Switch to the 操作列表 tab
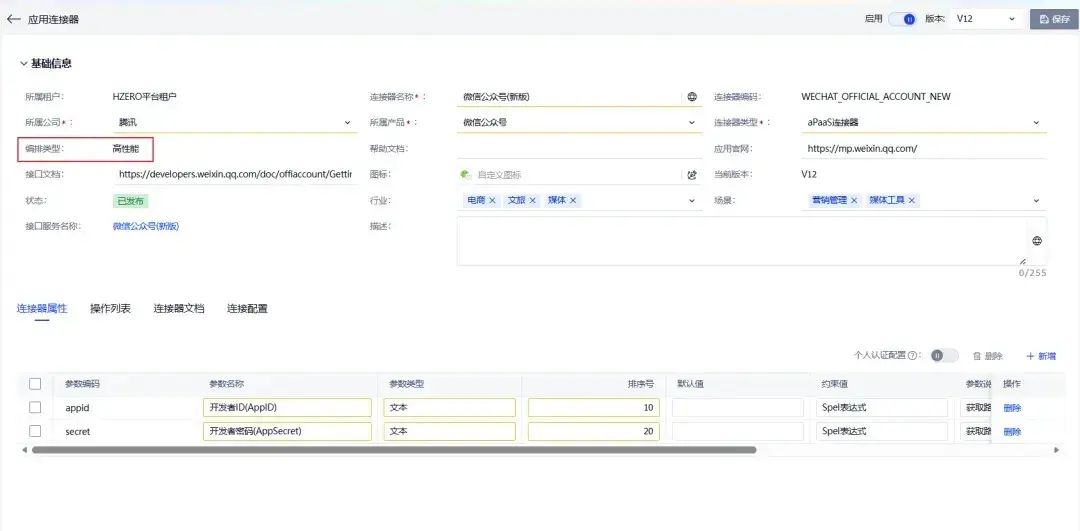Image resolution: width=1080 pixels, height=531 pixels. point(110,309)
